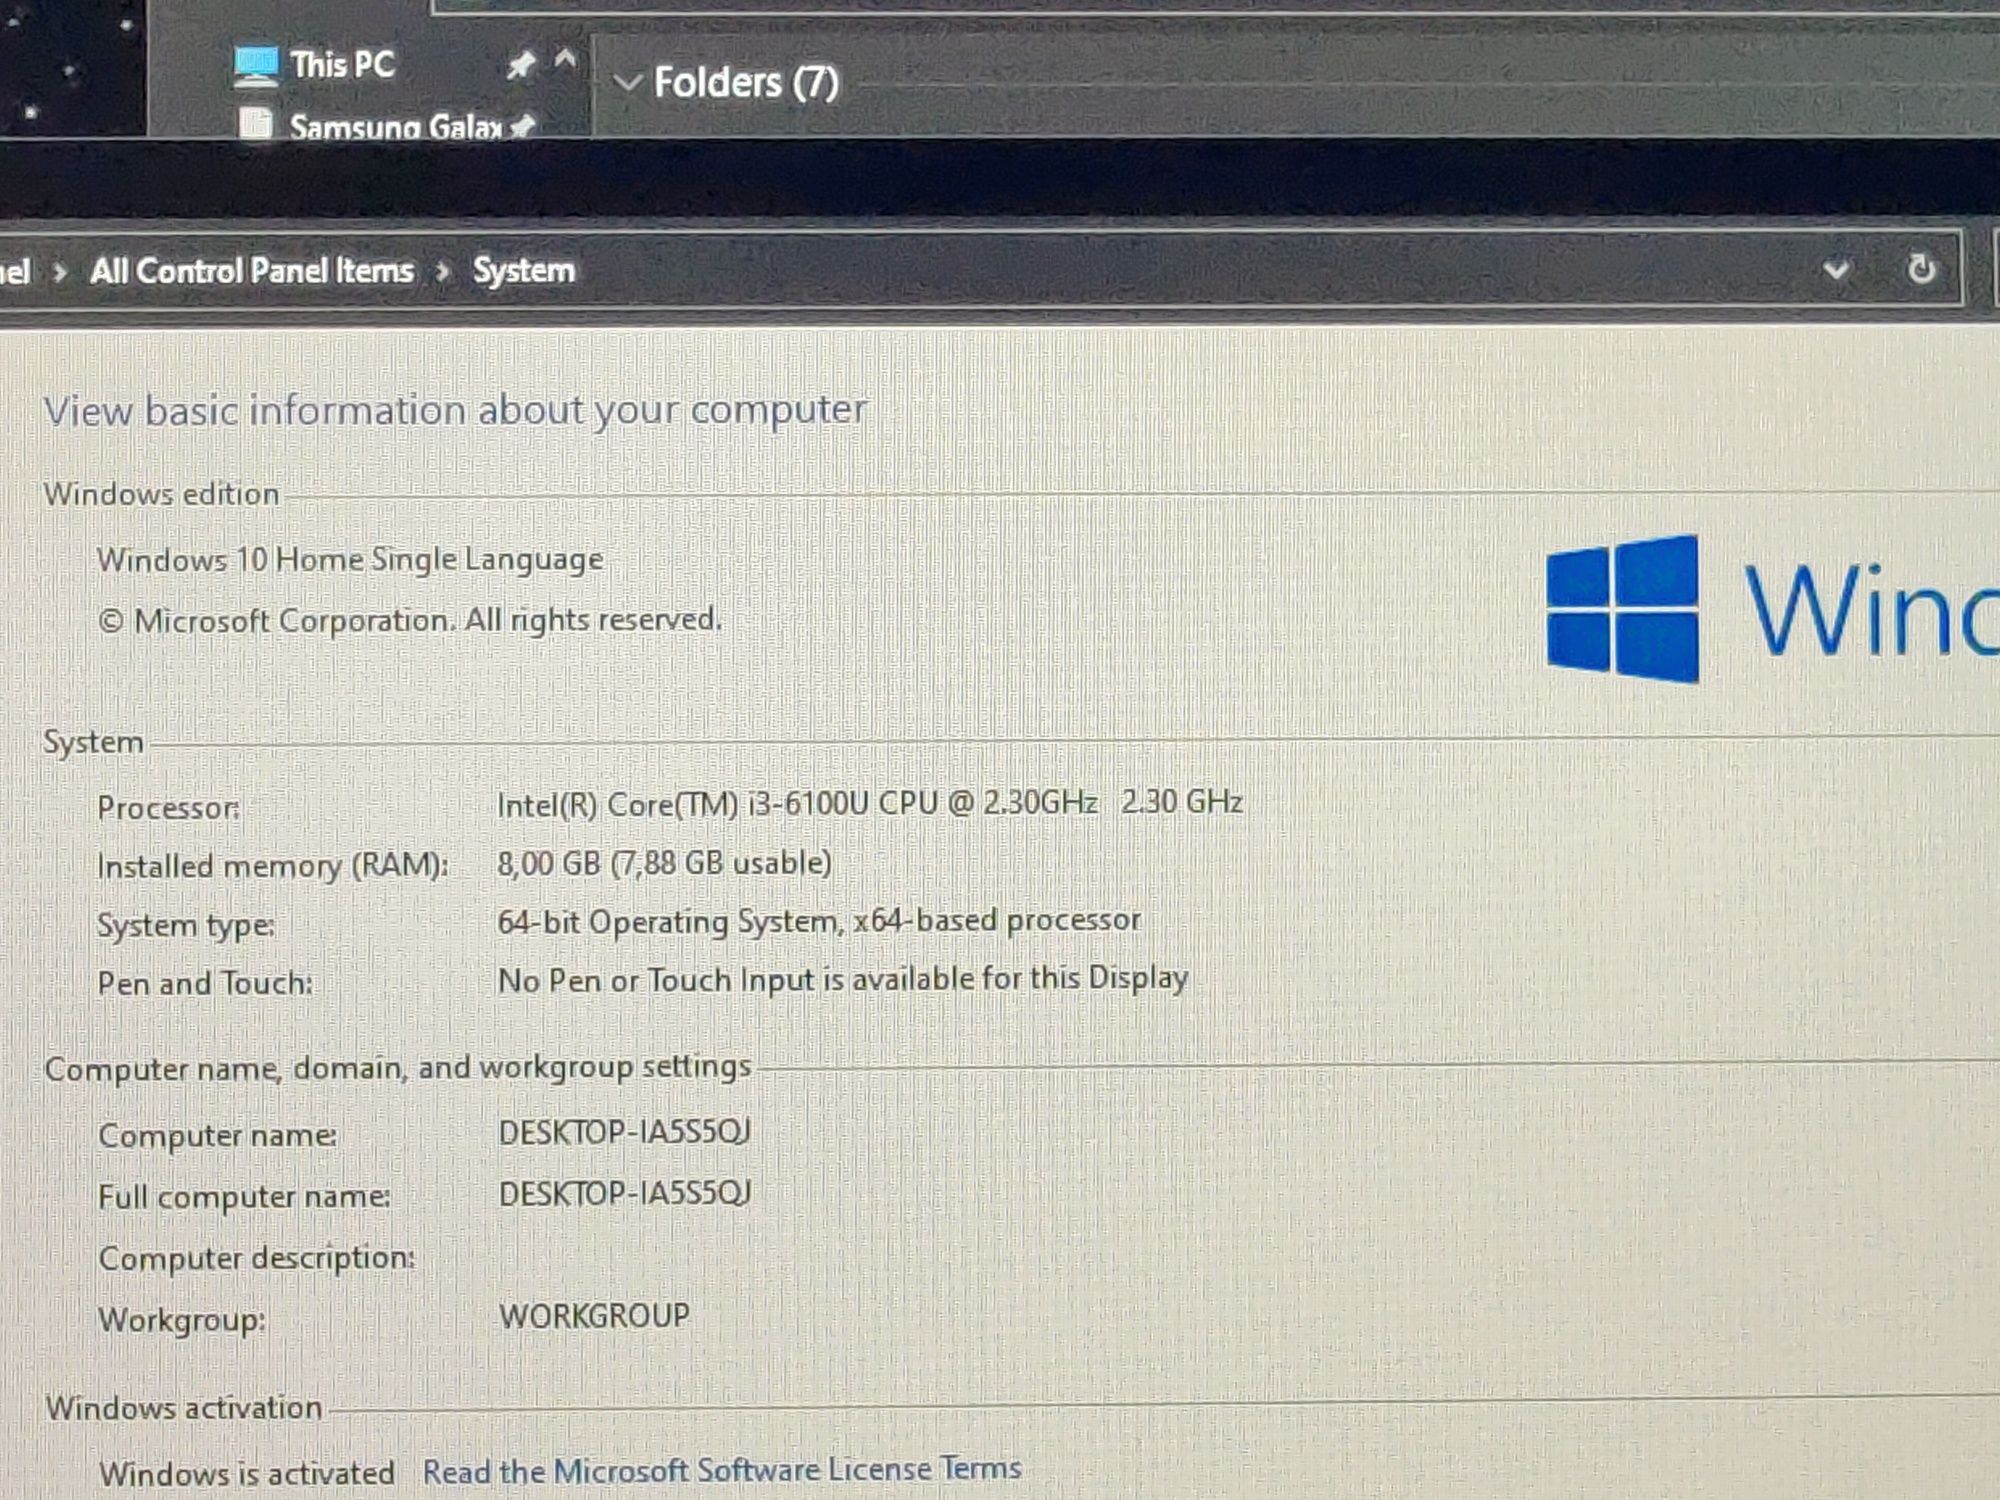Click the 'System type:' label
The width and height of the screenshot is (2000, 1500).
tap(186, 926)
